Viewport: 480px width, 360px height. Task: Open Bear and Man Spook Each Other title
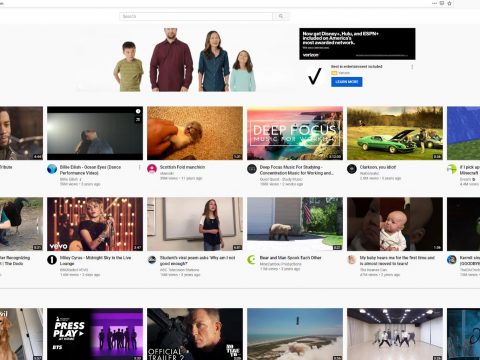pos(291,258)
